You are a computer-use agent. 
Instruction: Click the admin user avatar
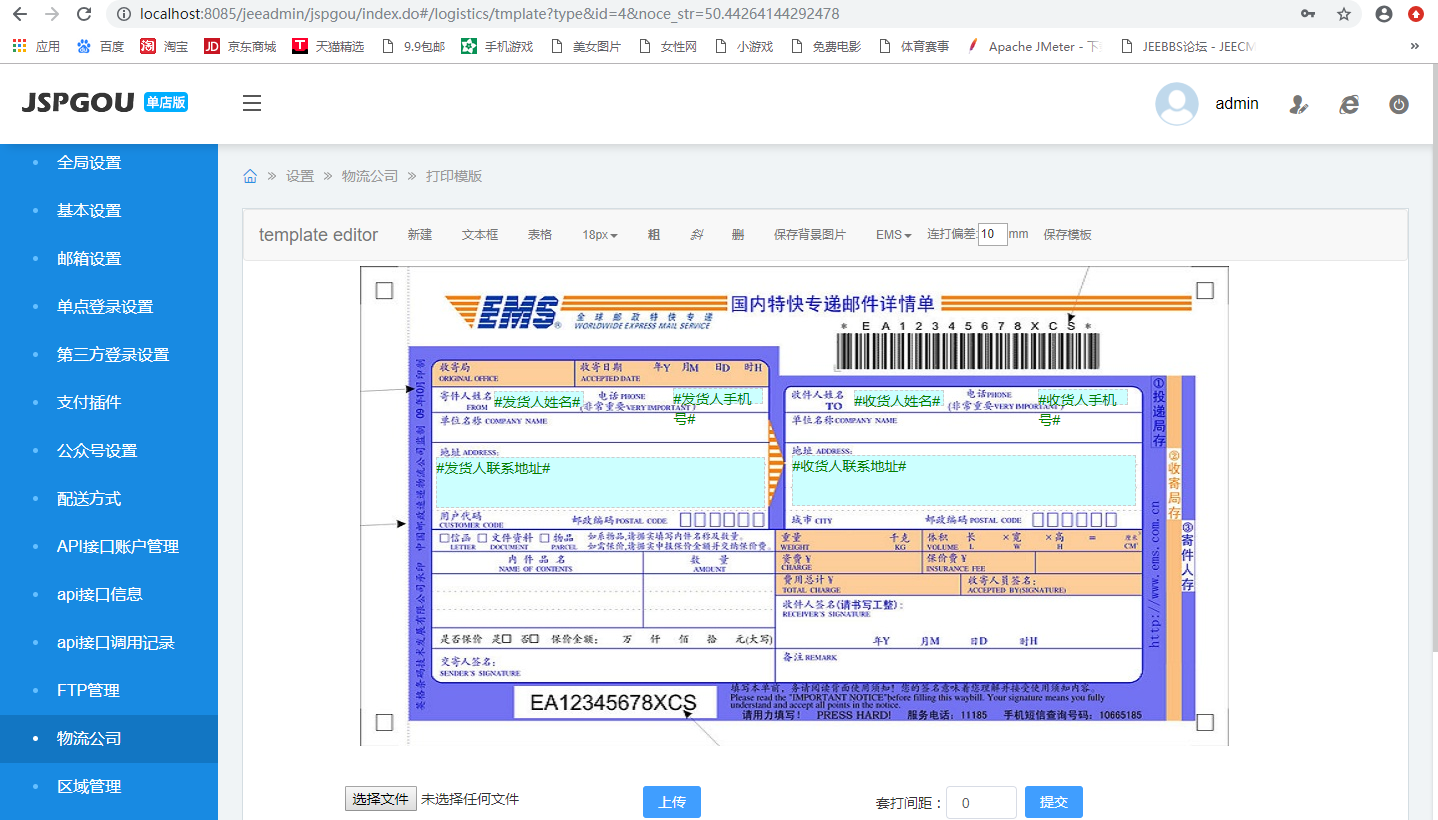(1177, 104)
